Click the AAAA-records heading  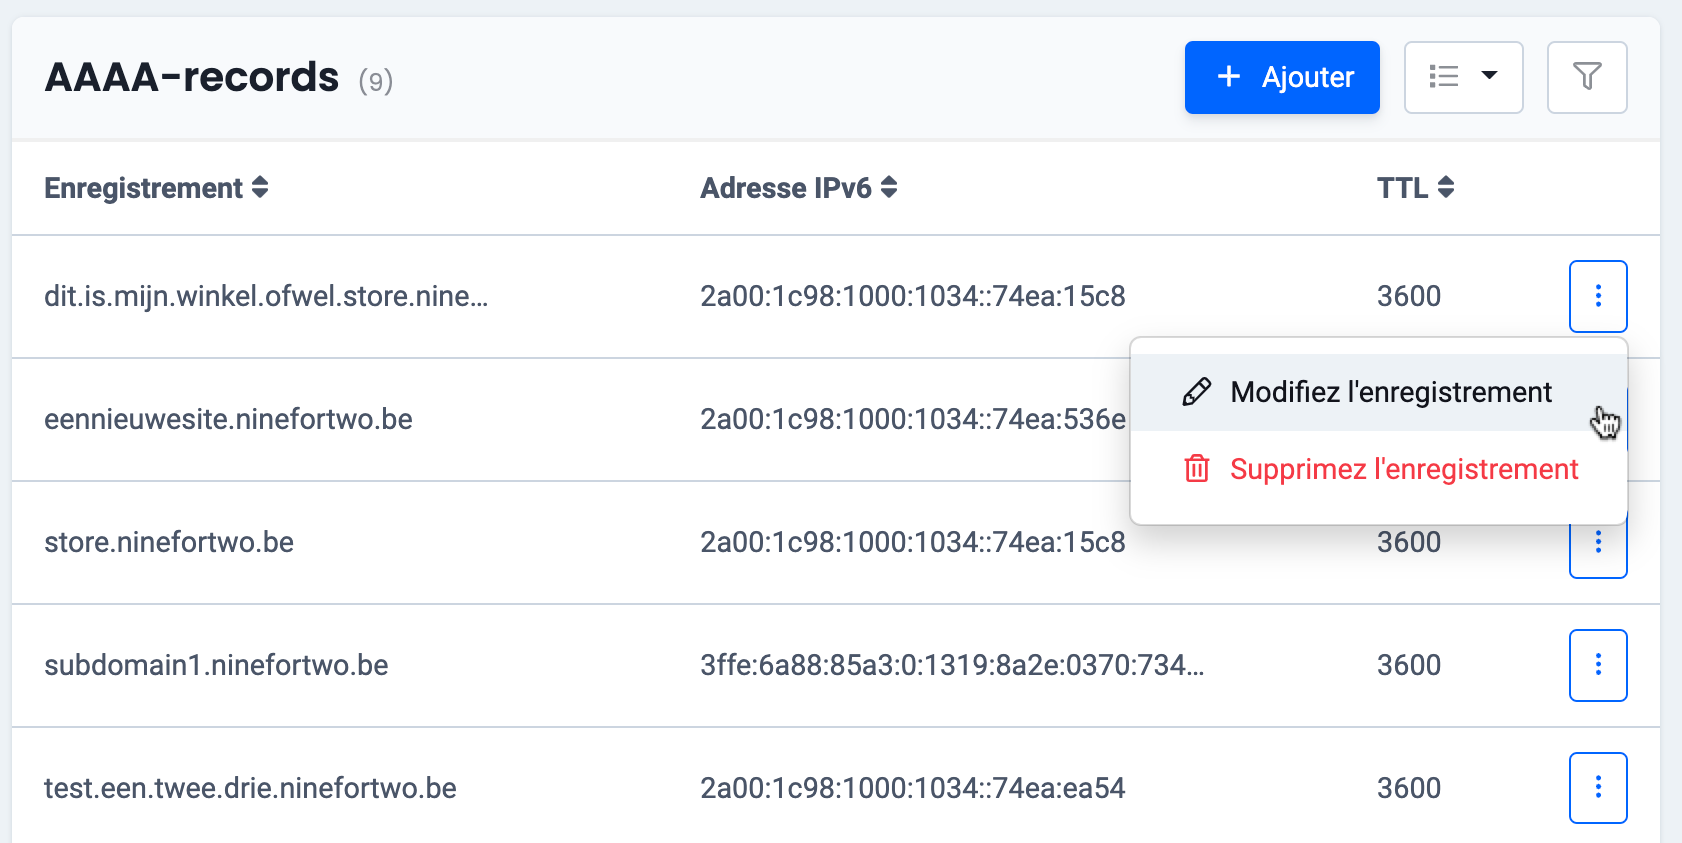point(192,78)
